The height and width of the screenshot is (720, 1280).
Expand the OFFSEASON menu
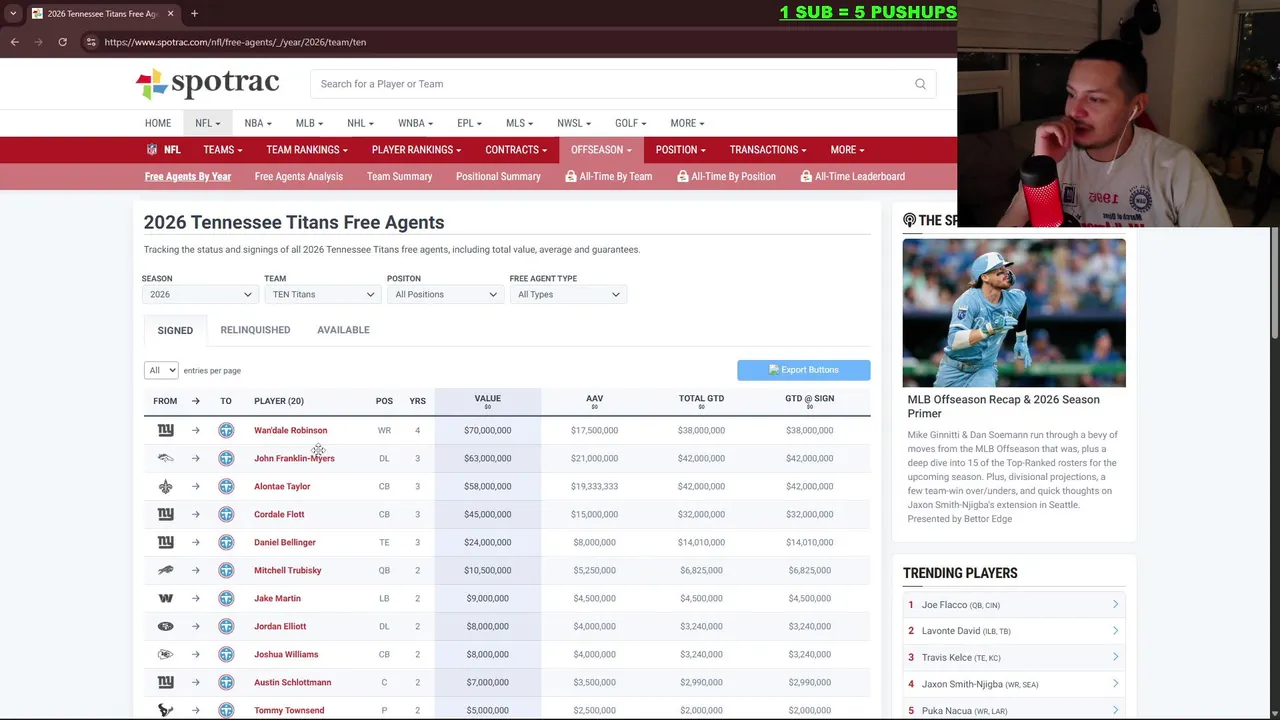601,150
